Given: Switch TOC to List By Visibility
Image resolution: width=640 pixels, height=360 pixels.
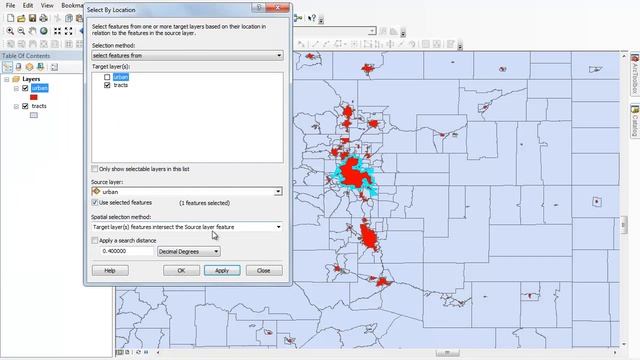Looking at the screenshot, I should pos(29,67).
